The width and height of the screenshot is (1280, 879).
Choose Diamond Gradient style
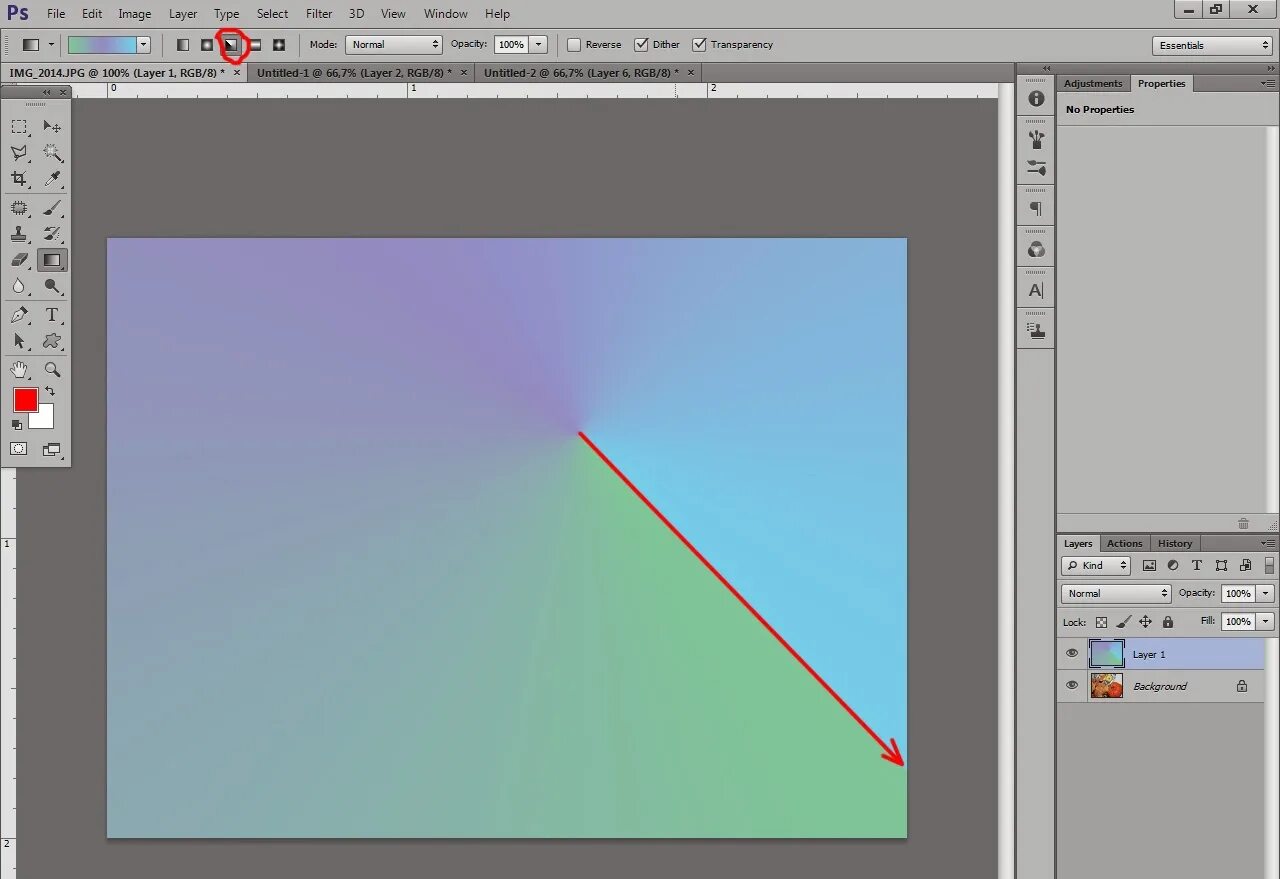[x=279, y=45]
